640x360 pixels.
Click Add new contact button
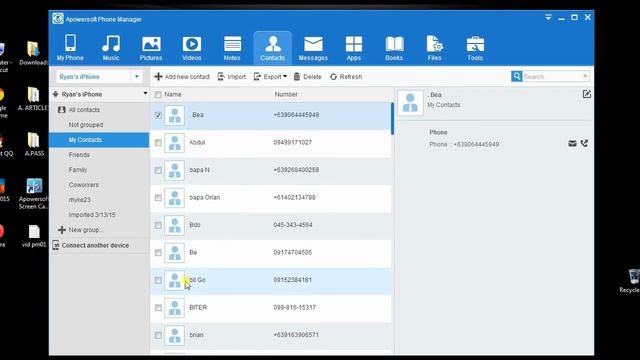click(x=182, y=77)
